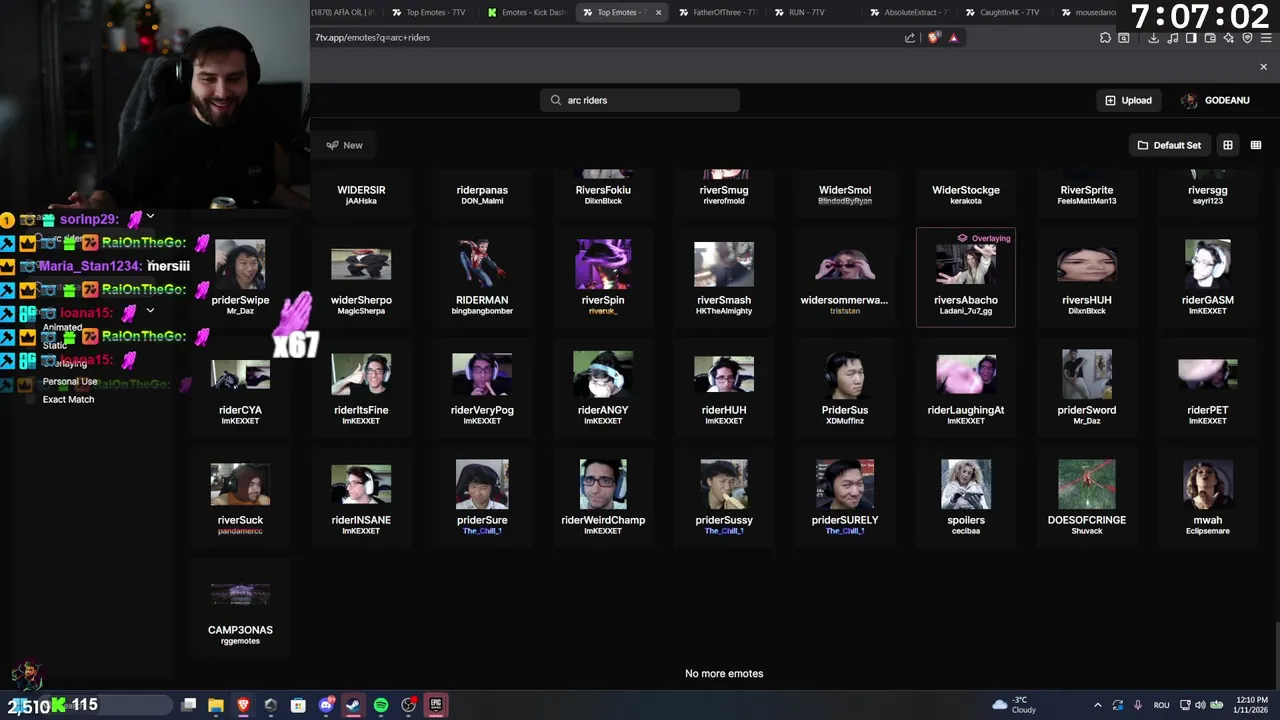Viewport: 1280px width, 720px height.
Task: Click the weather widget showing Cloudy
Action: pyautogui.click(x=1016, y=705)
